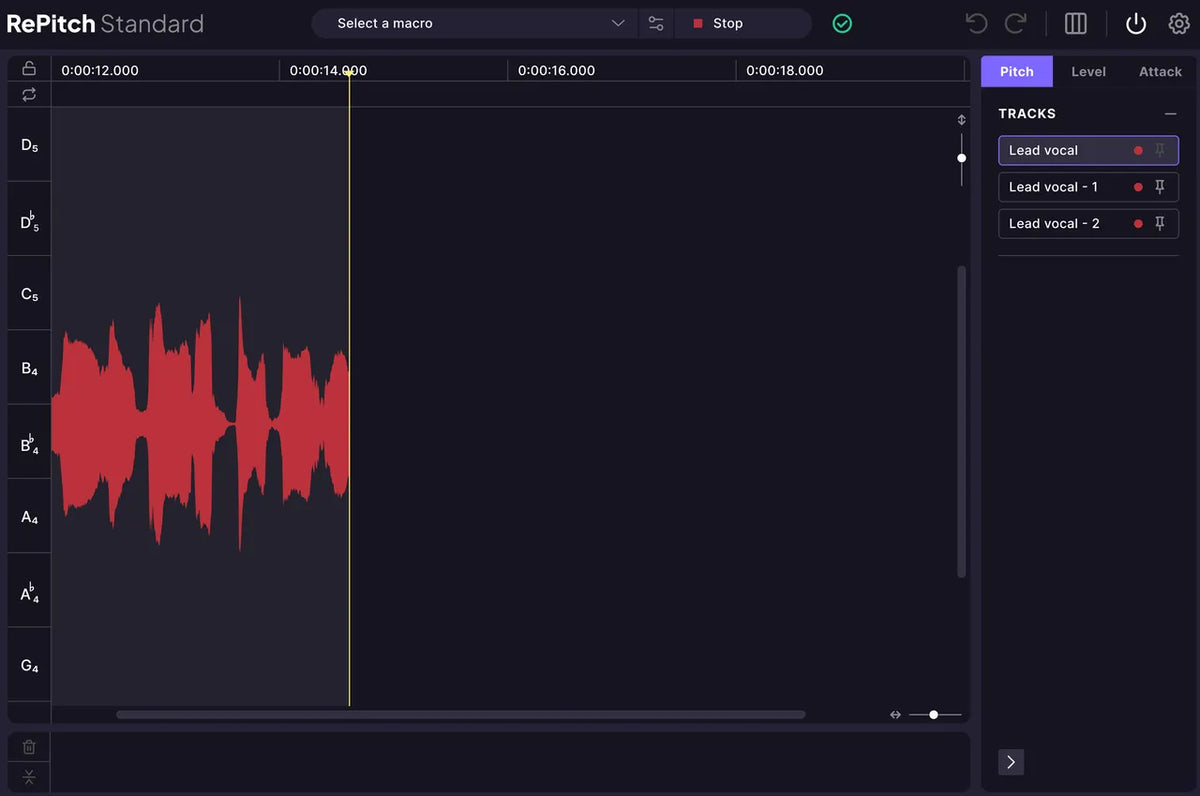This screenshot has width=1200, height=796.
Task: Click the power bypass icon
Action: click(x=1136, y=24)
